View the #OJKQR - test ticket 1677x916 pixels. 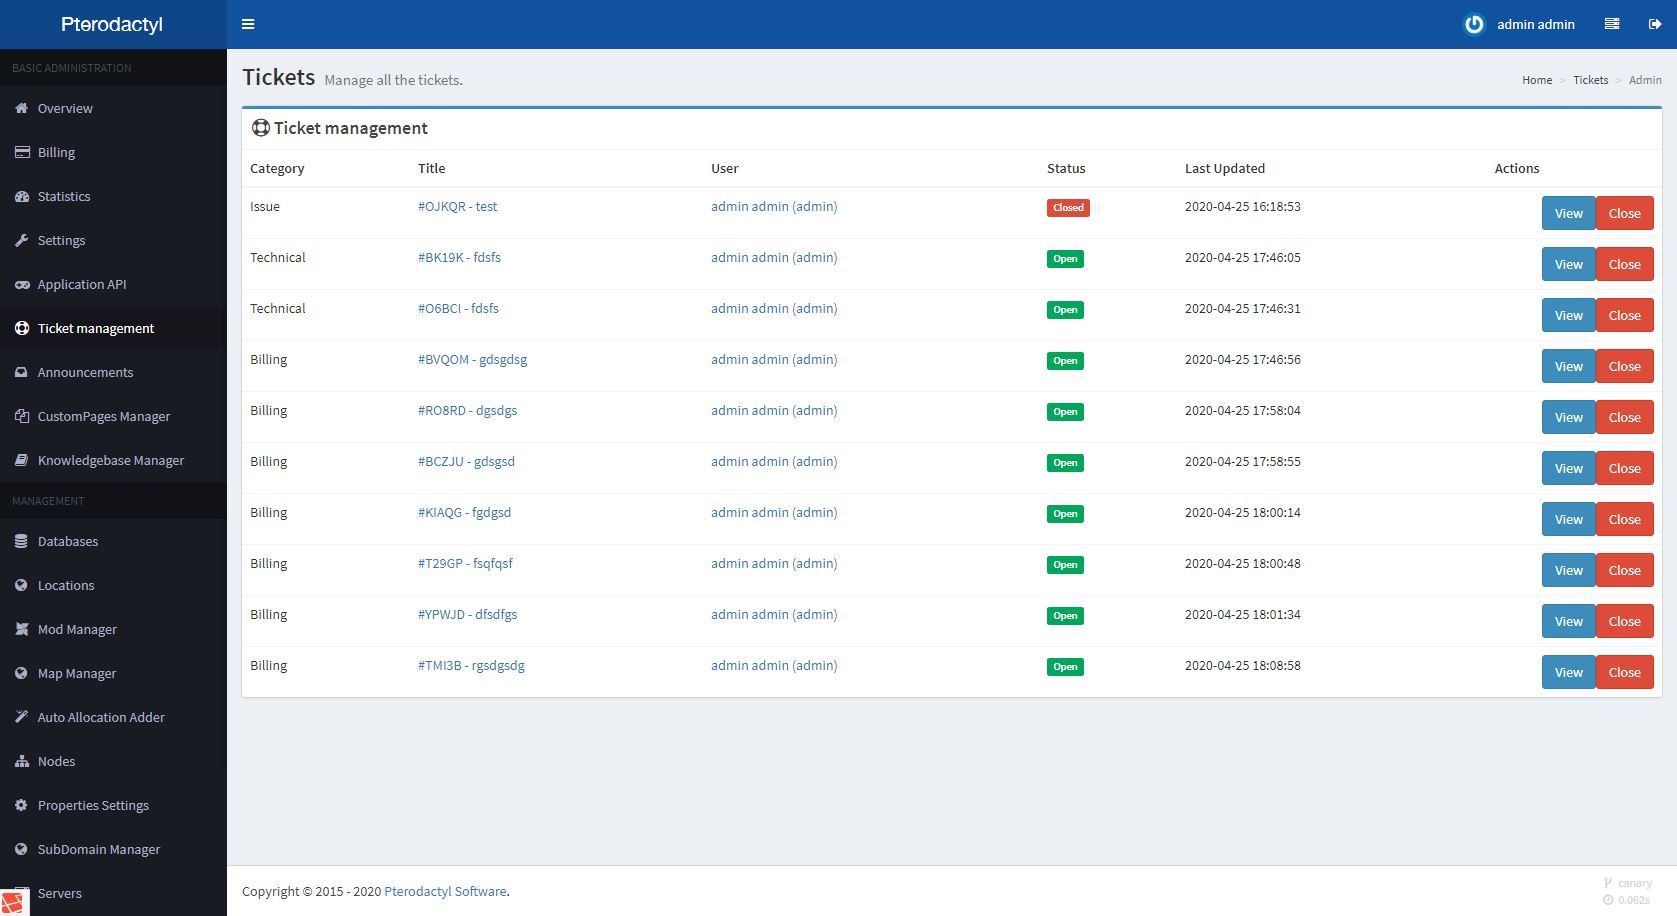pos(1568,213)
